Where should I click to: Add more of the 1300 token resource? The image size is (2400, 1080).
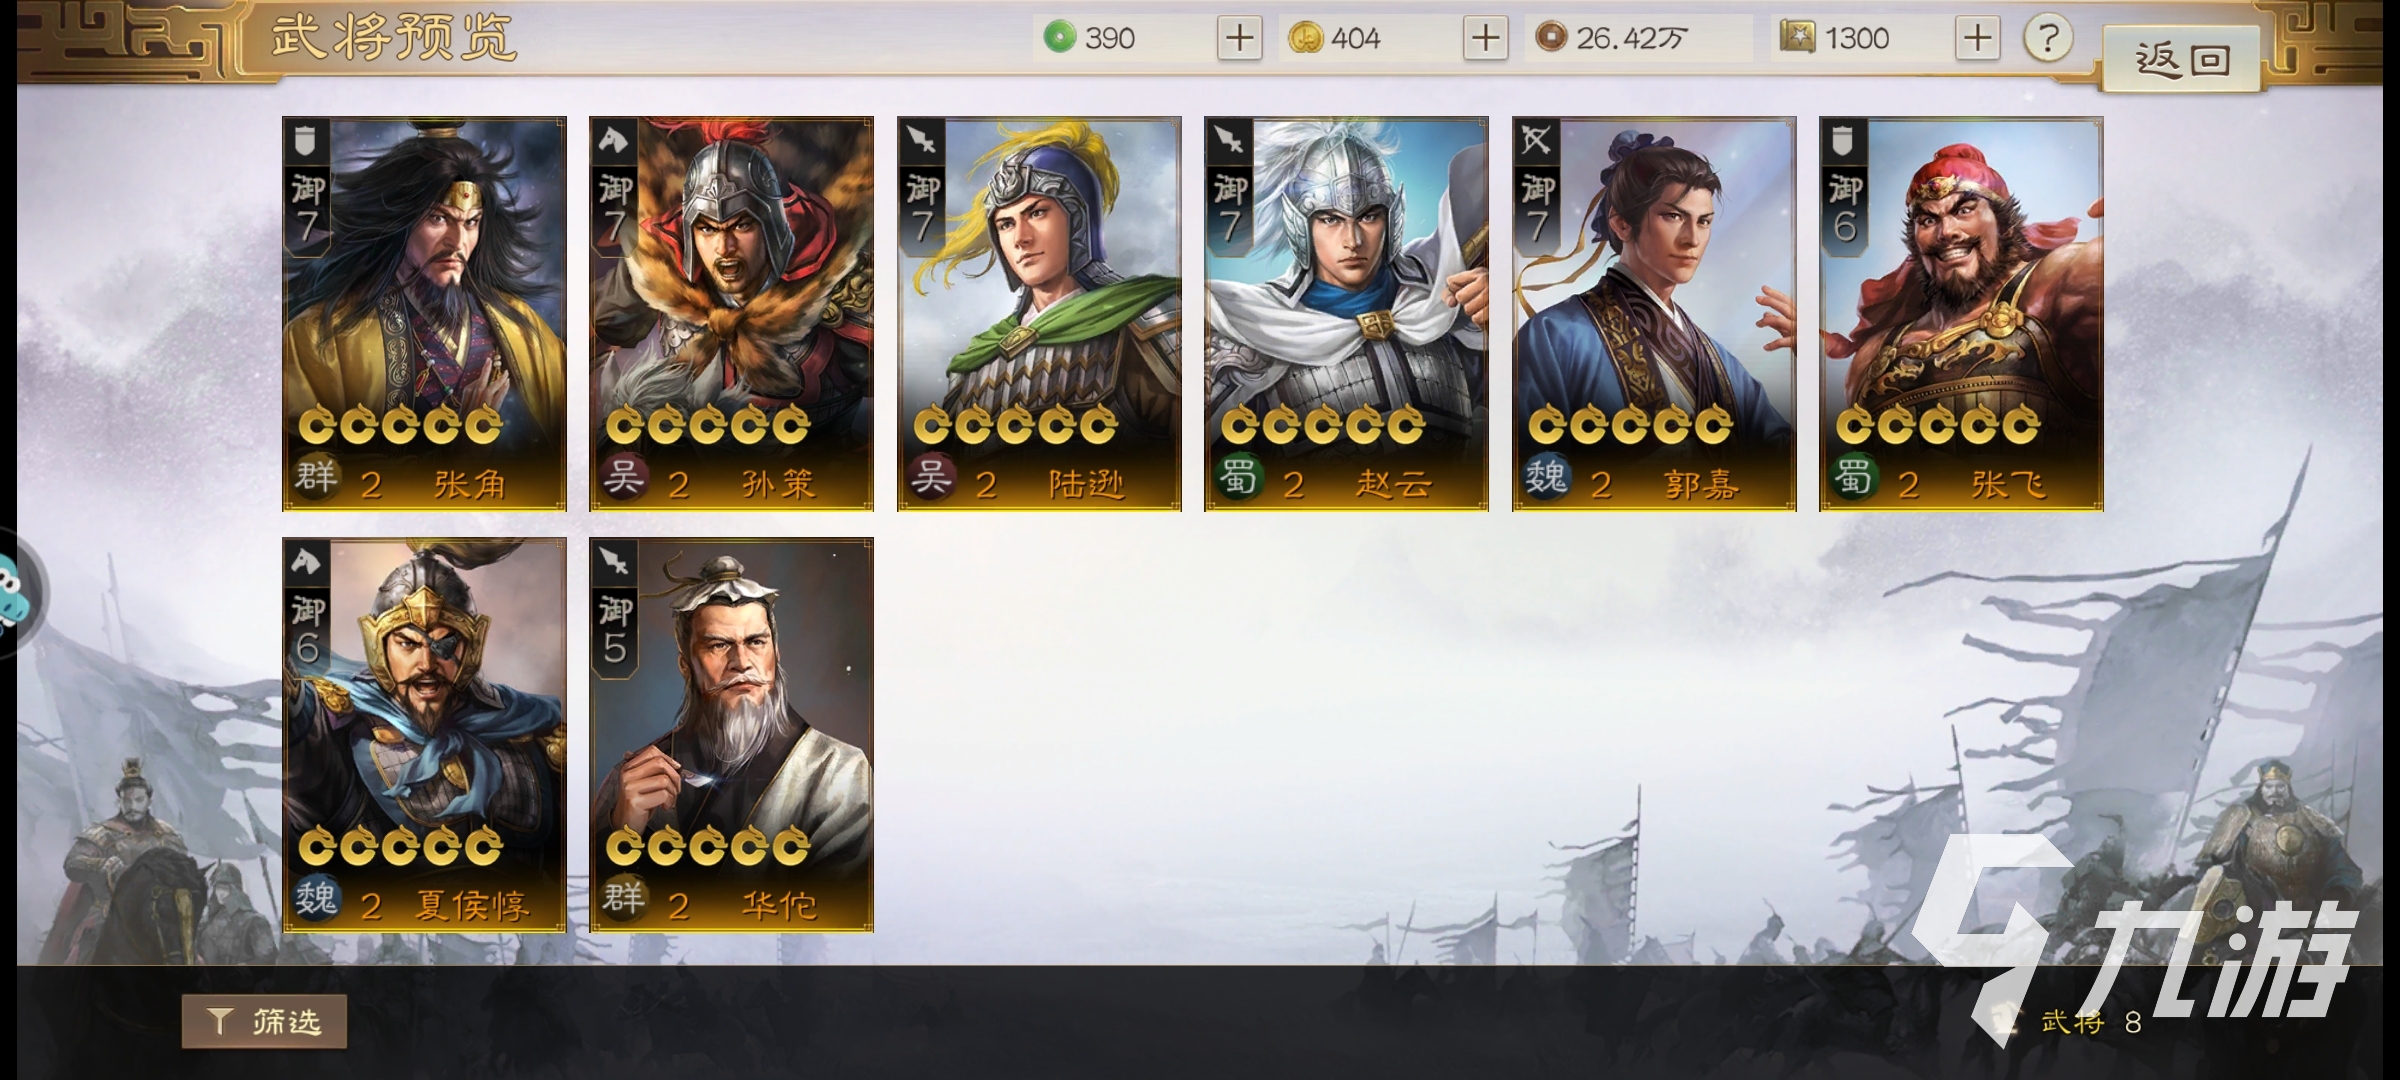[x=1977, y=39]
